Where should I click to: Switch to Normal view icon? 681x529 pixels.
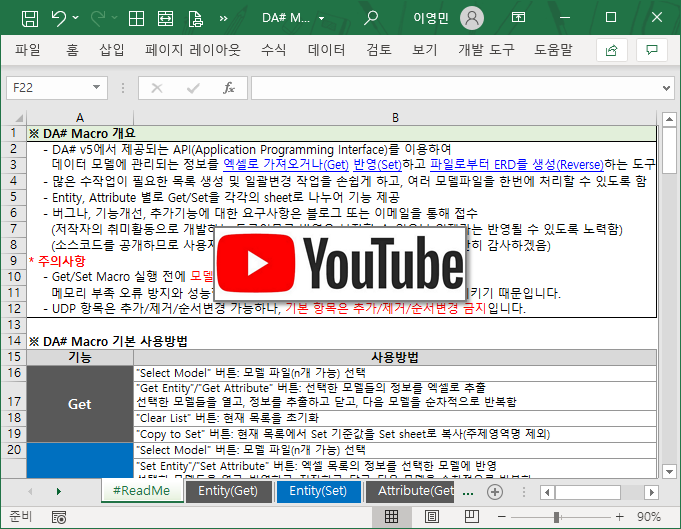coord(391,516)
